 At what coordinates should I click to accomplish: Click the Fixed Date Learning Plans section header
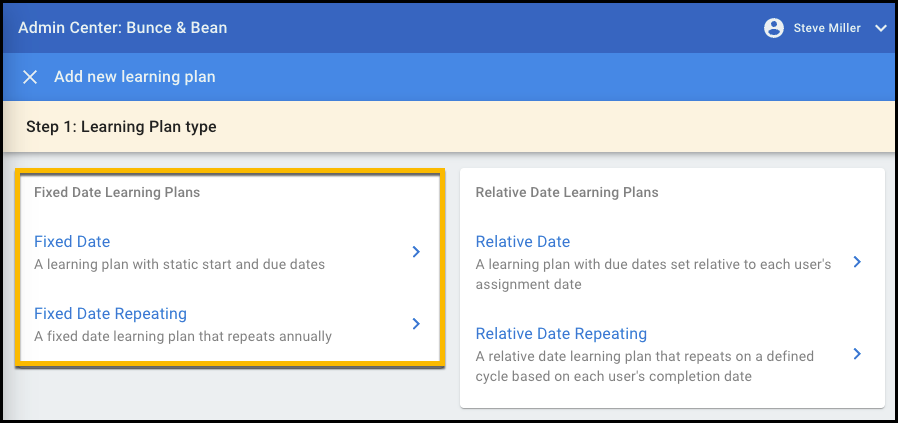click(x=117, y=192)
